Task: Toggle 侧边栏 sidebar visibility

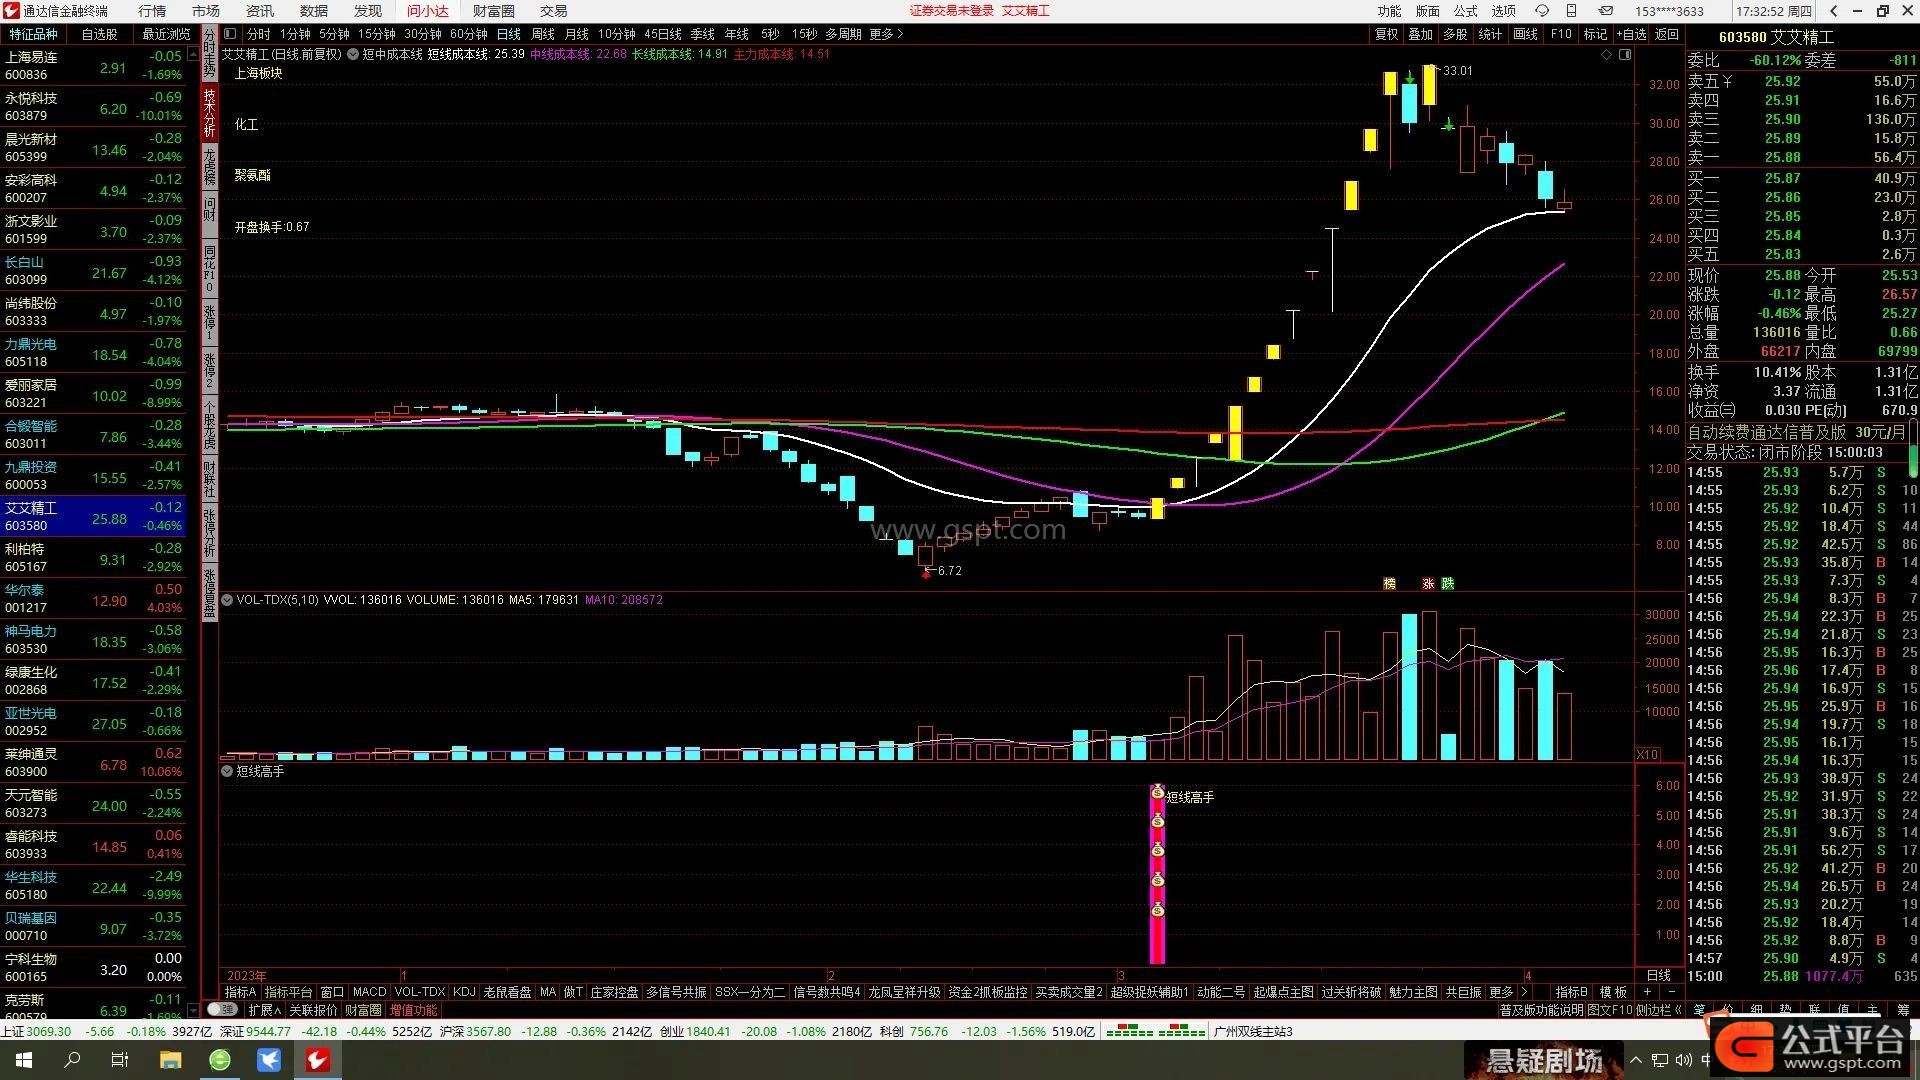Action: coord(1660,1010)
